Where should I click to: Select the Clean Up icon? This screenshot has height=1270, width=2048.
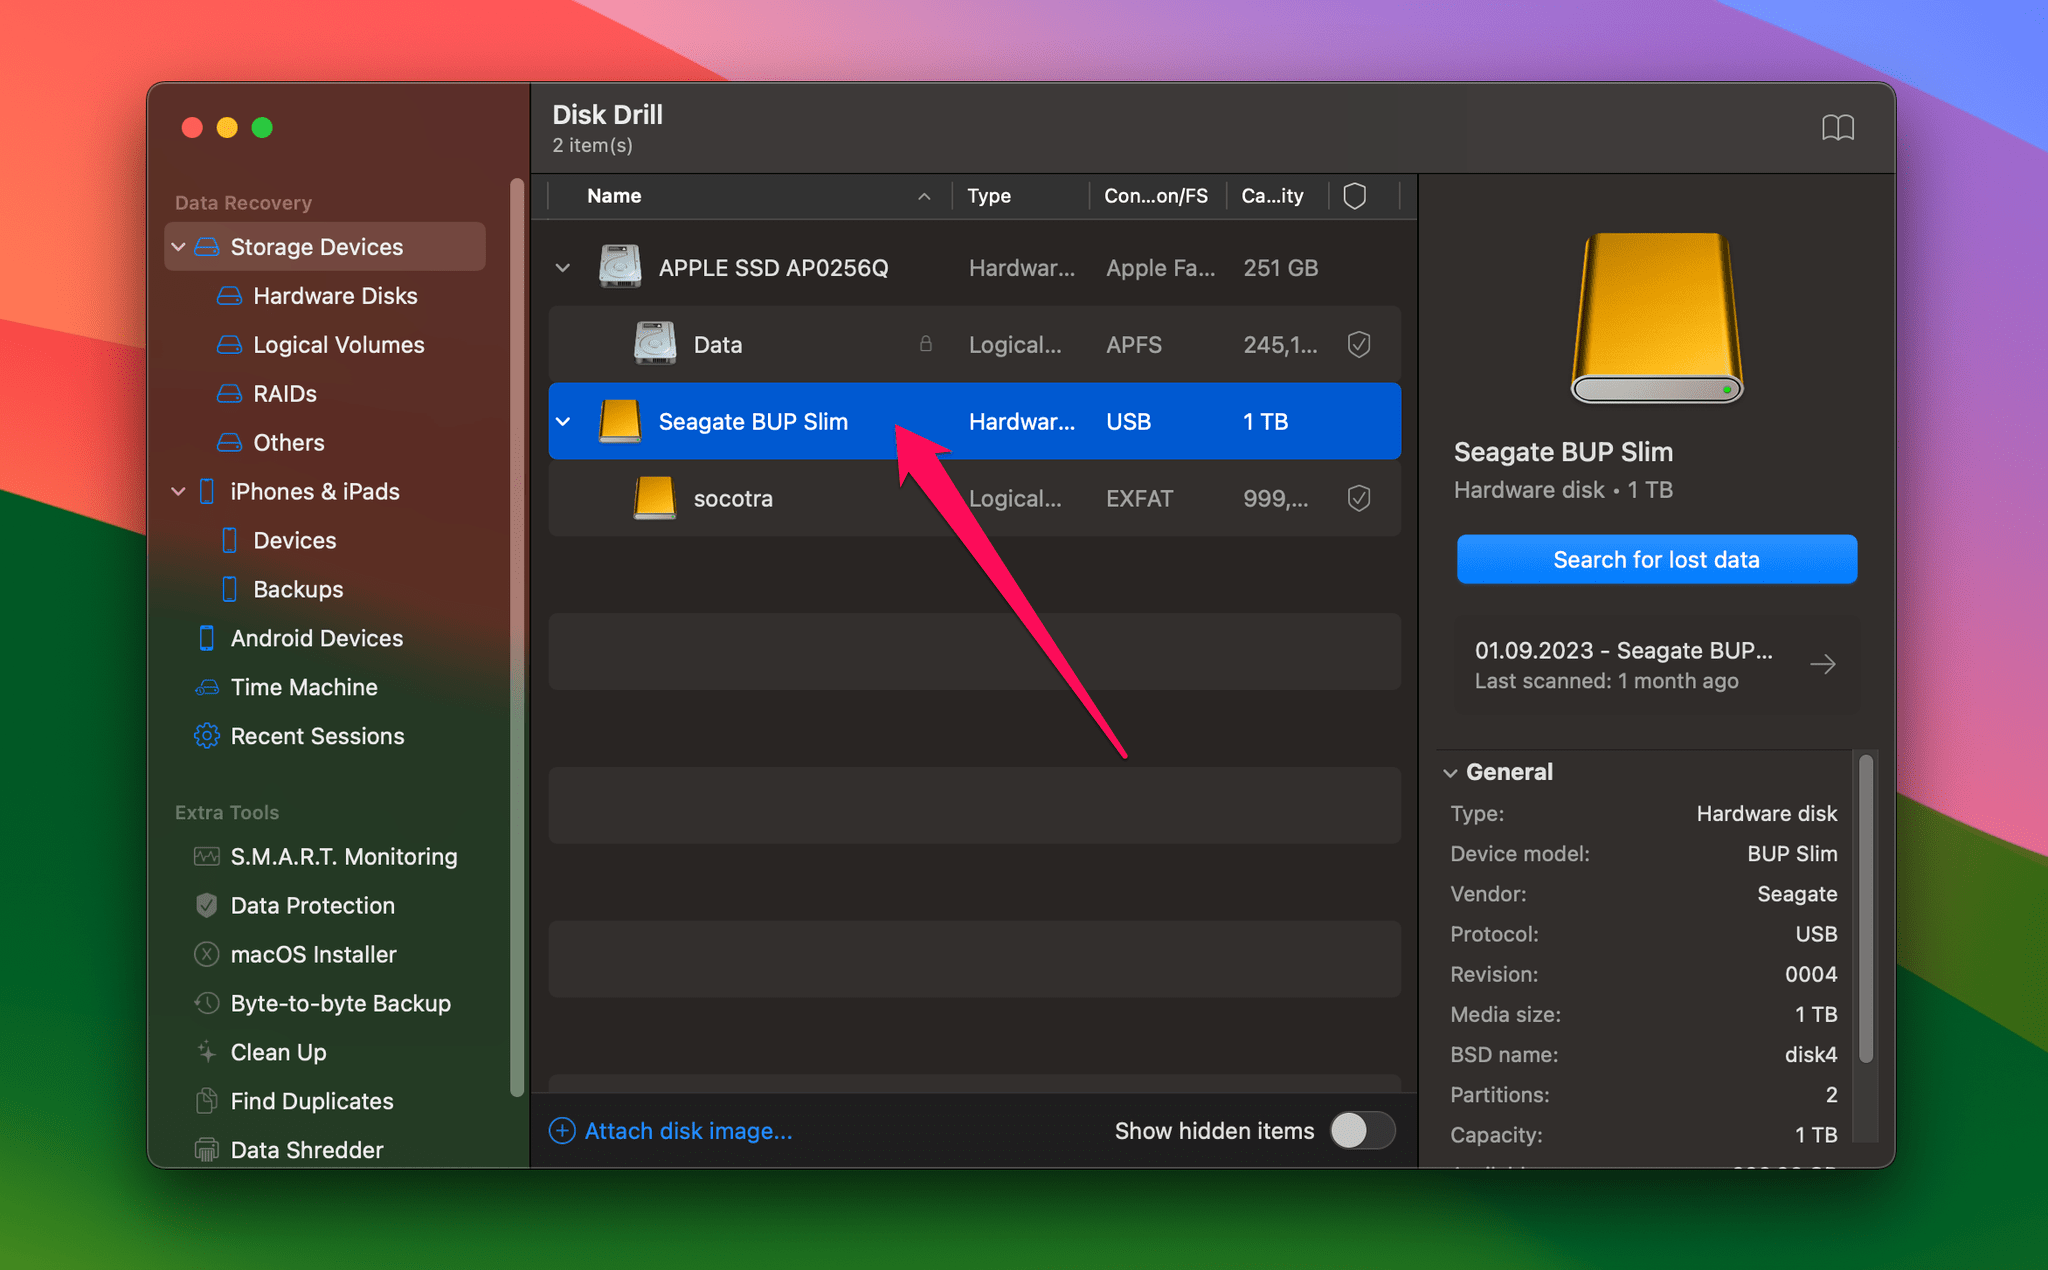[205, 1052]
